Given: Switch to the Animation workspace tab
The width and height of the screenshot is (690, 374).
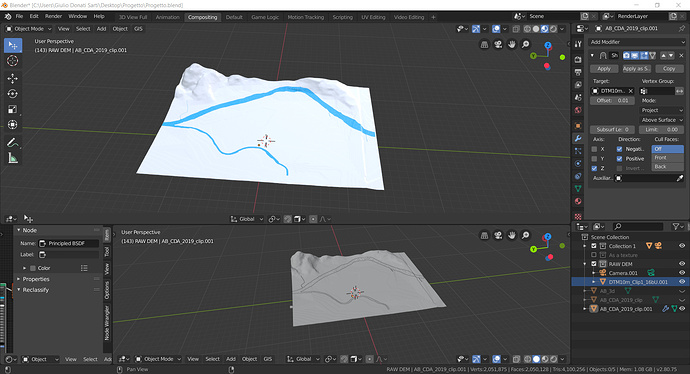Looking at the screenshot, I should point(168,17).
